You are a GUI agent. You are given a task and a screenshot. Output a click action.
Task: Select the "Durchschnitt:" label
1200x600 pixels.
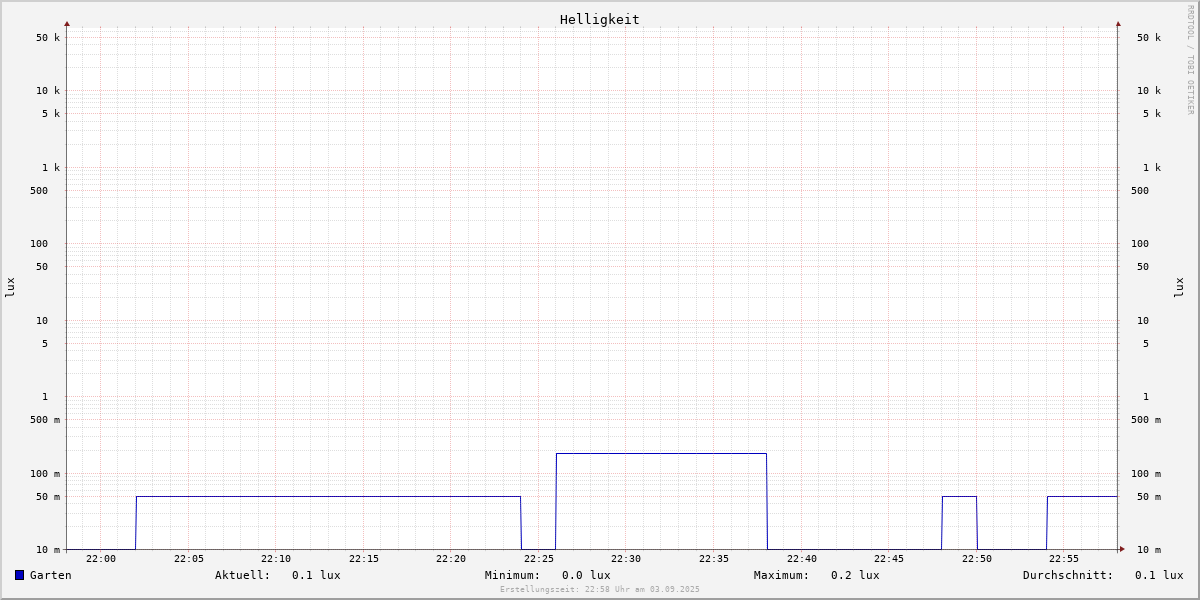pos(1068,575)
